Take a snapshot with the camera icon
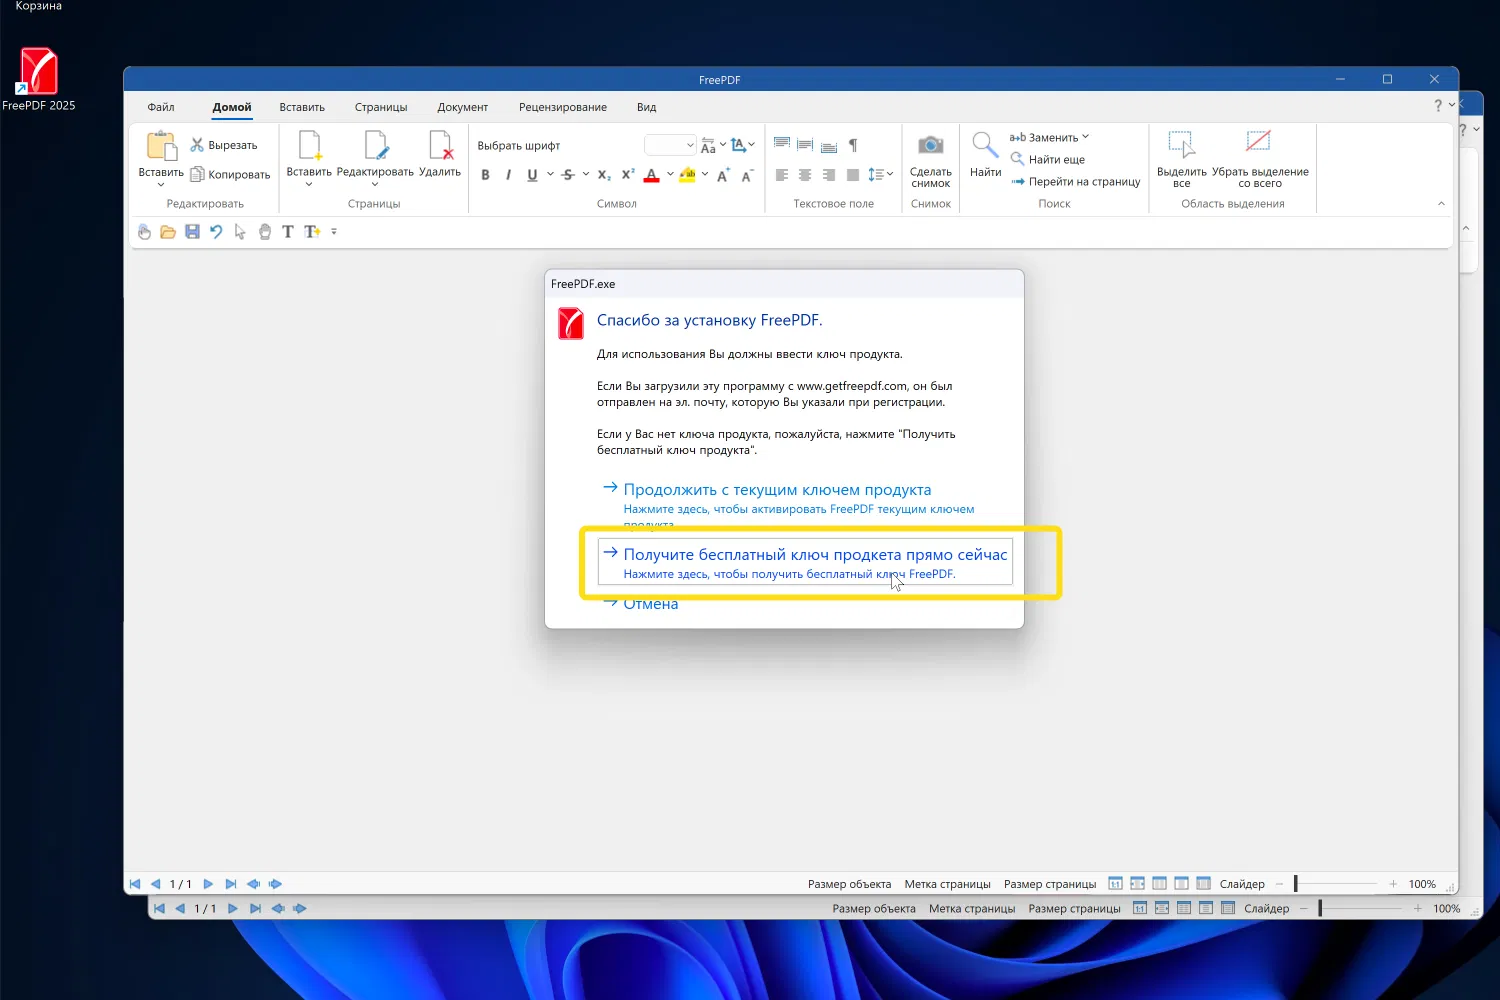The width and height of the screenshot is (1500, 1000). [x=931, y=145]
